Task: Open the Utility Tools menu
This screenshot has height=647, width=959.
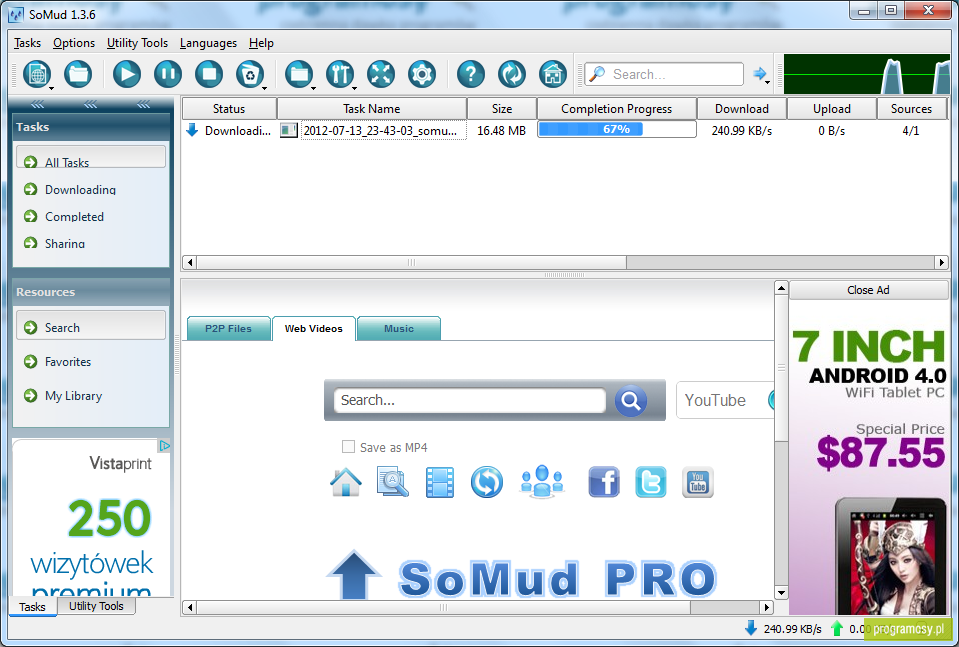Action: pos(138,43)
